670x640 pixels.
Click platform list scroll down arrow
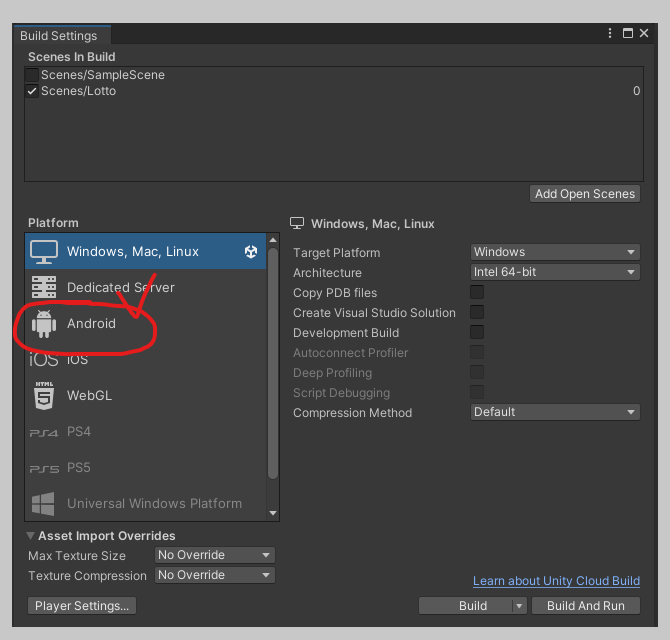pos(273,513)
